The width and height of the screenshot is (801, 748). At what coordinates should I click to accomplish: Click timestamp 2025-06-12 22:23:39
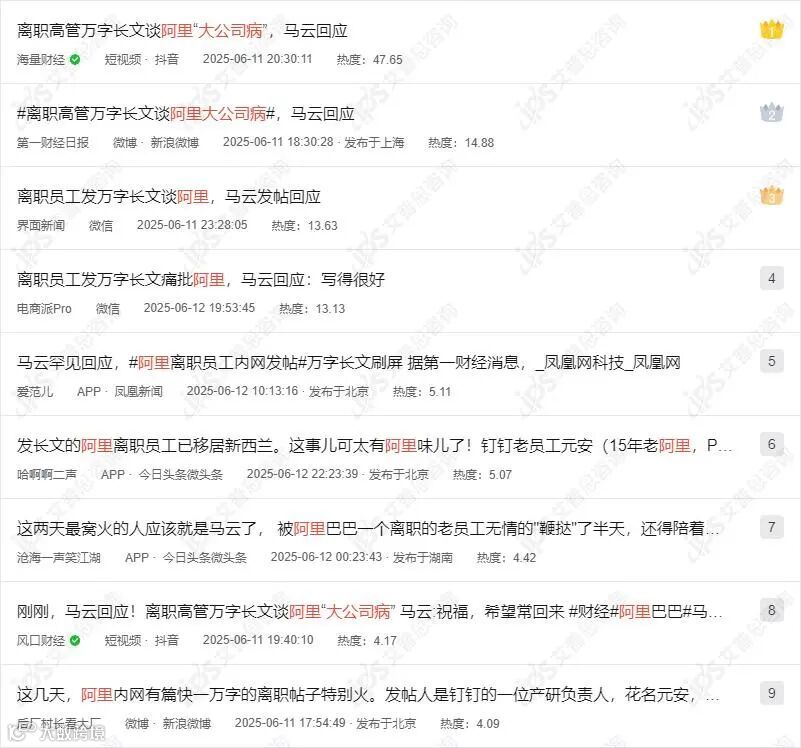point(302,474)
